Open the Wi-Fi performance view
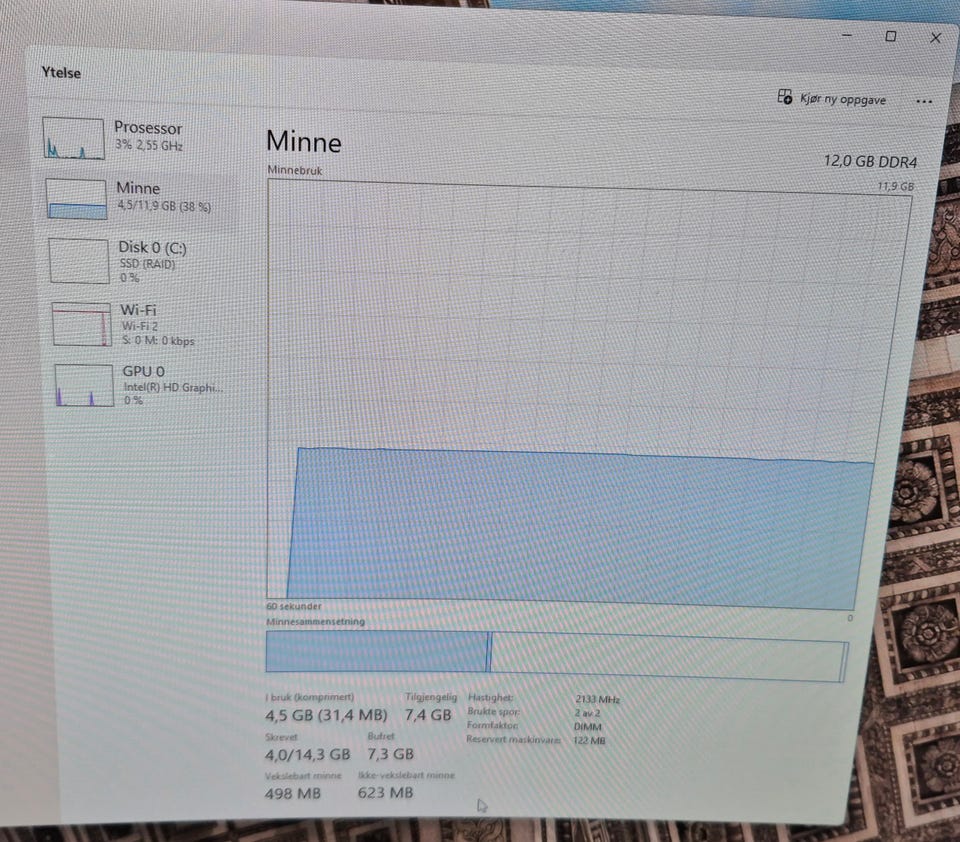 click(145, 324)
